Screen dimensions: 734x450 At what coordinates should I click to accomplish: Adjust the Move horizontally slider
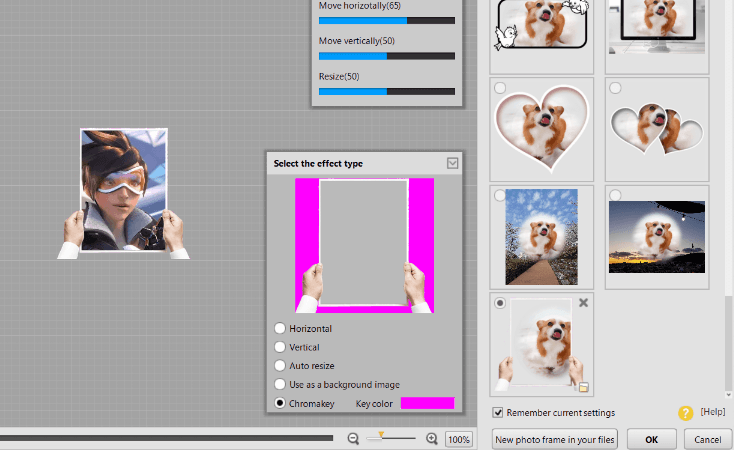(387, 21)
